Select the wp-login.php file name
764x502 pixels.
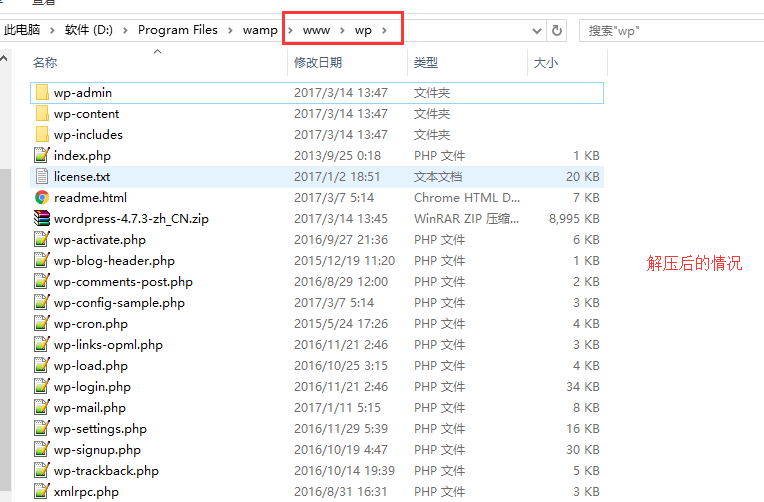pyautogui.click(x=92, y=386)
